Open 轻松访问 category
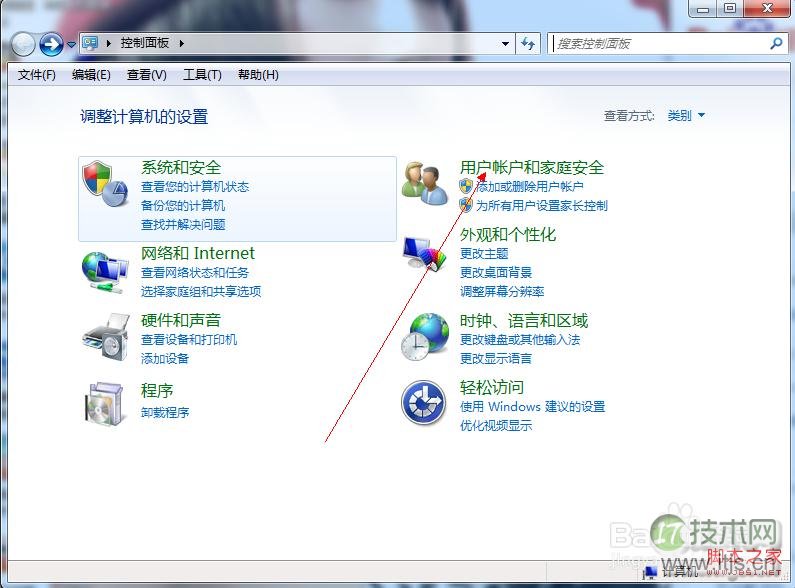Viewport: 795px width, 588px height. coord(492,387)
